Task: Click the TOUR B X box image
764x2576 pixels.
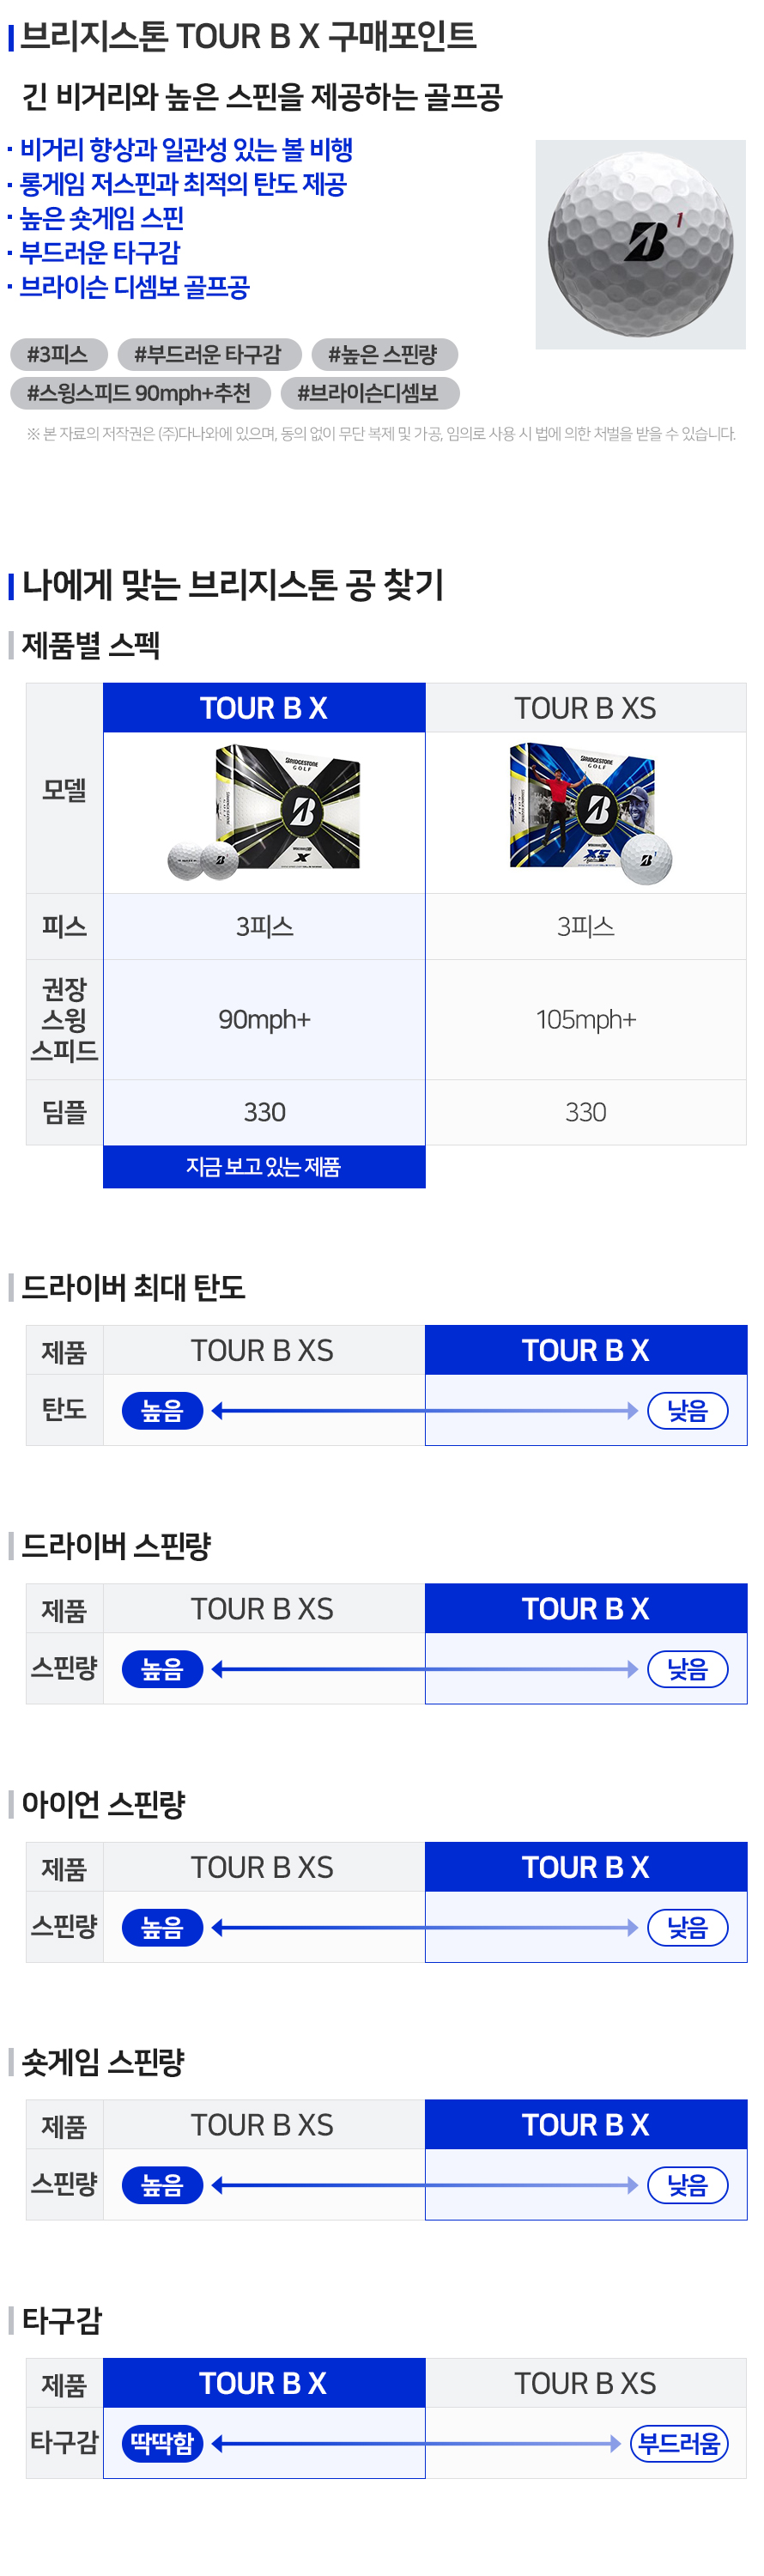Action: pyautogui.click(x=264, y=812)
